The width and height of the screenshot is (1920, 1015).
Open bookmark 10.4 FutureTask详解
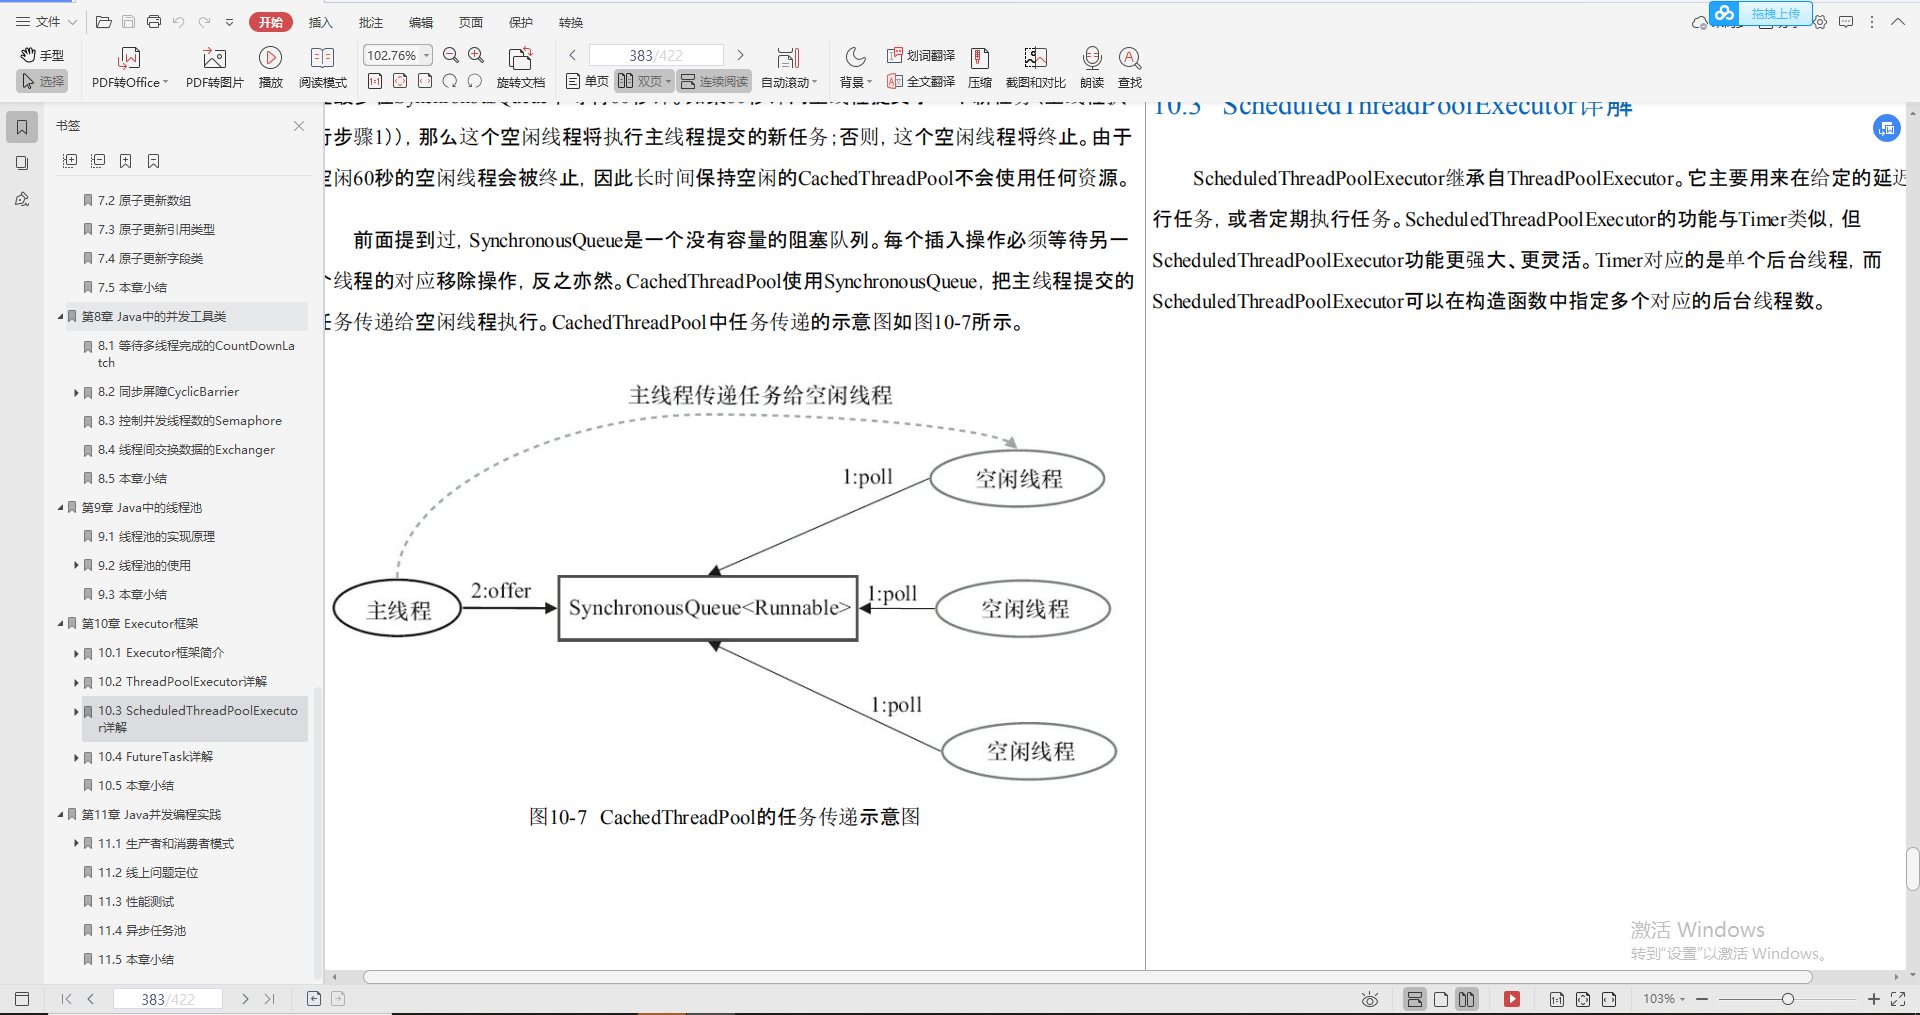(155, 757)
